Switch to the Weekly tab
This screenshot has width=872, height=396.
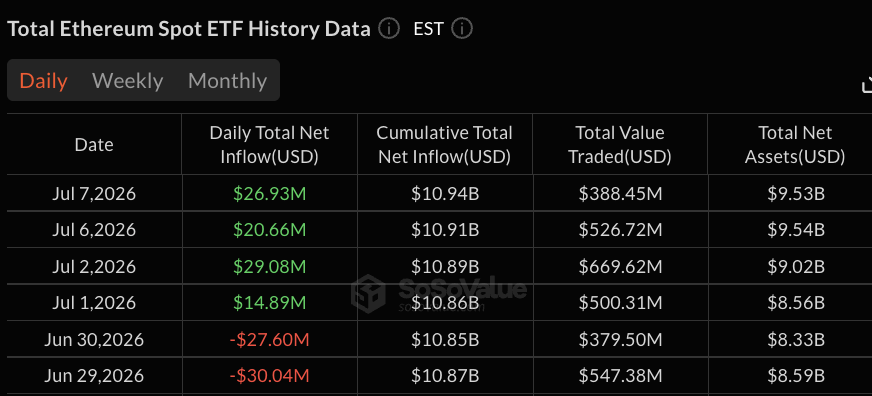127,81
